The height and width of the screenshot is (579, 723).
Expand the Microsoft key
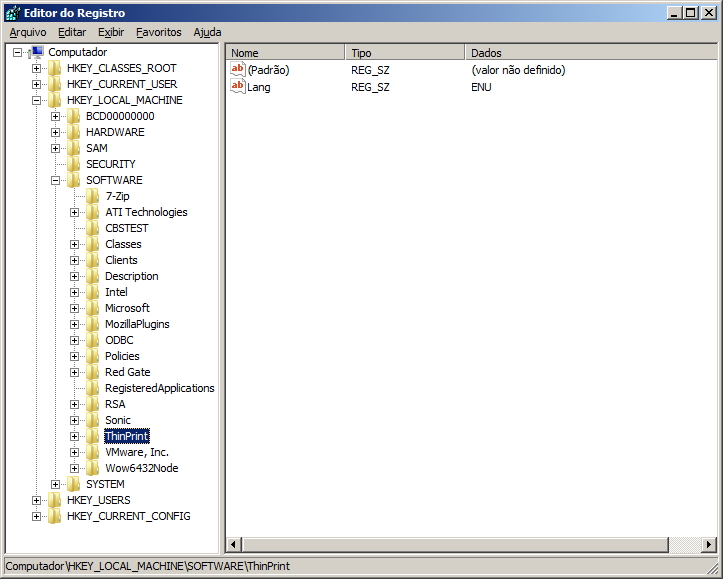click(x=74, y=308)
